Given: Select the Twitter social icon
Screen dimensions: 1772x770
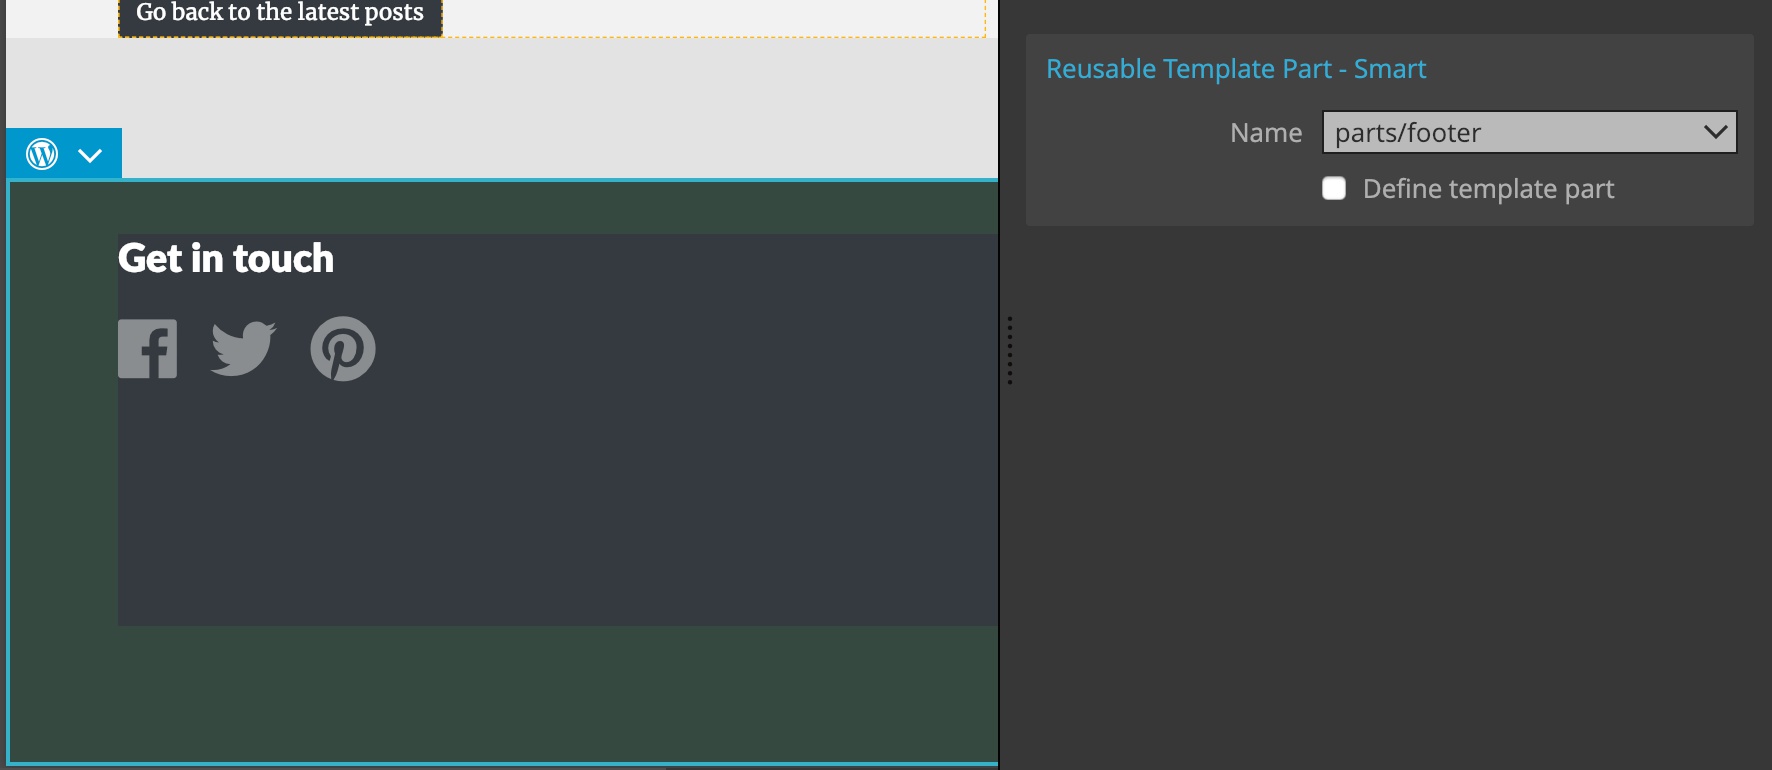Looking at the screenshot, I should click(x=243, y=349).
